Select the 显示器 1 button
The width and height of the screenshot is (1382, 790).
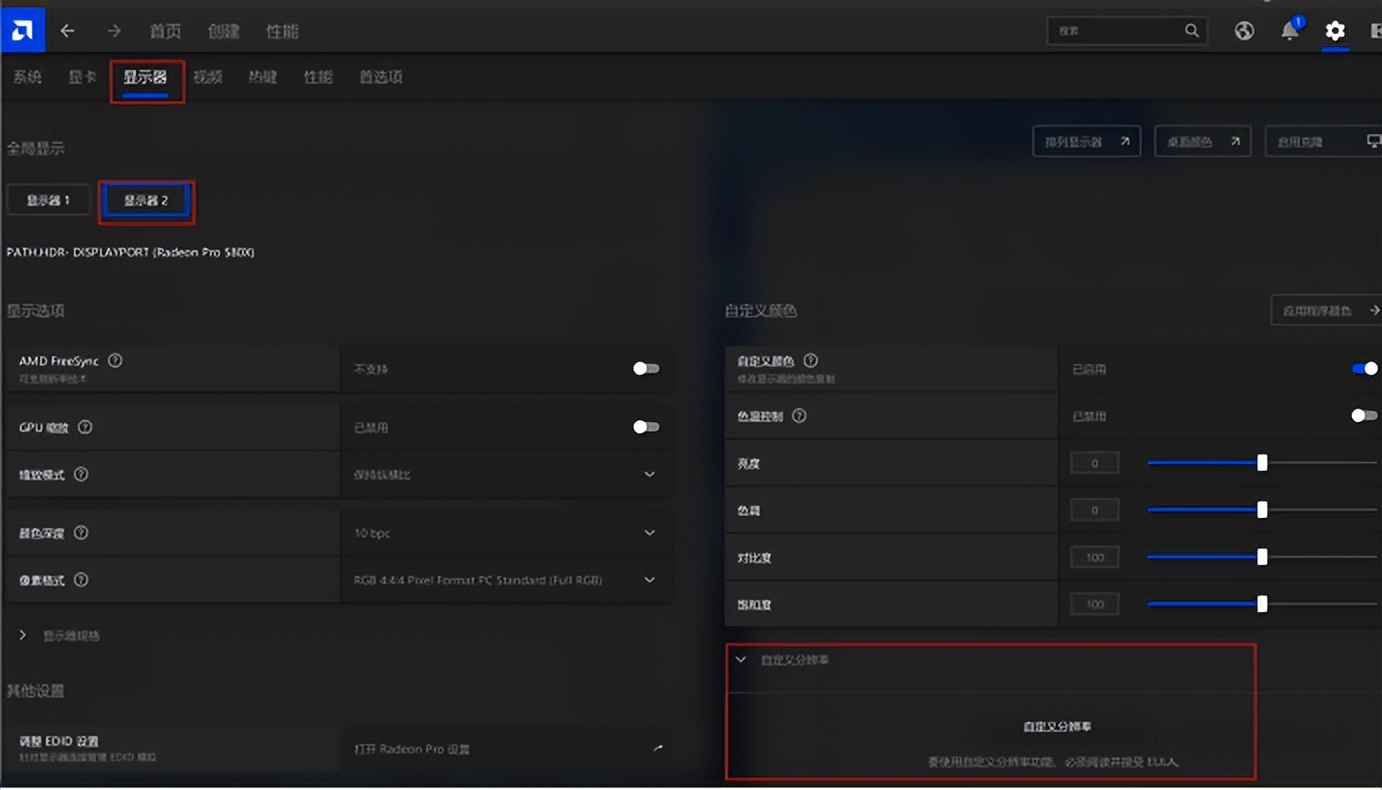(47, 199)
